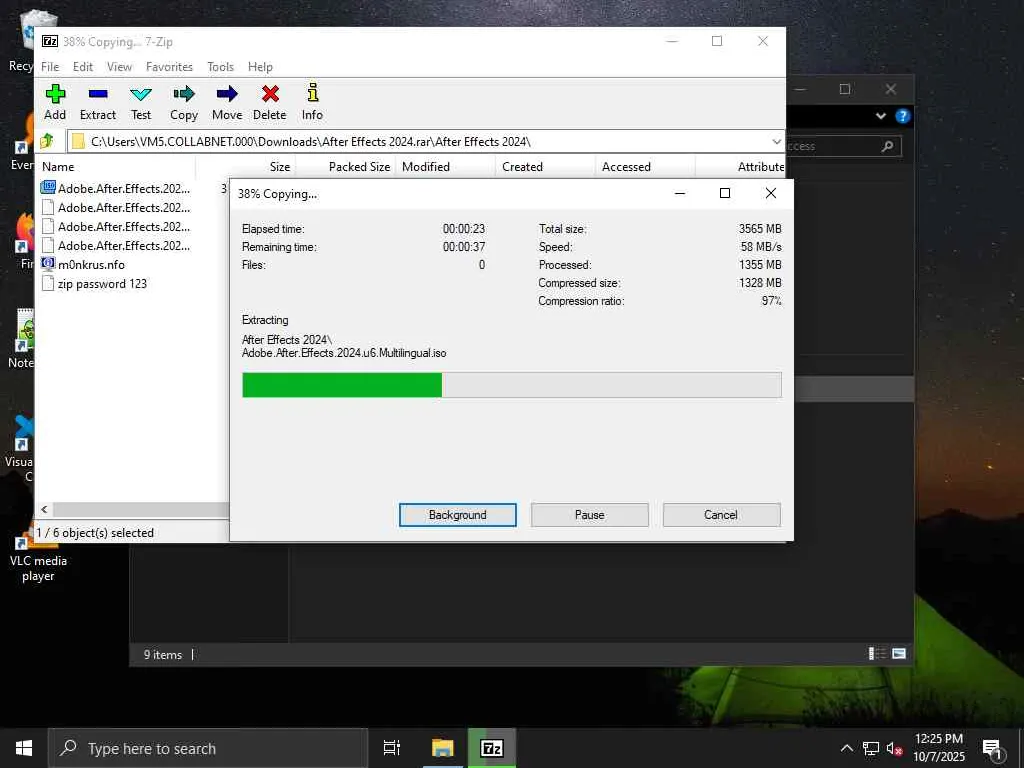Select the third Adobe.After.Effects.202... file row
The width and height of the screenshot is (1024, 768).
pos(123,226)
